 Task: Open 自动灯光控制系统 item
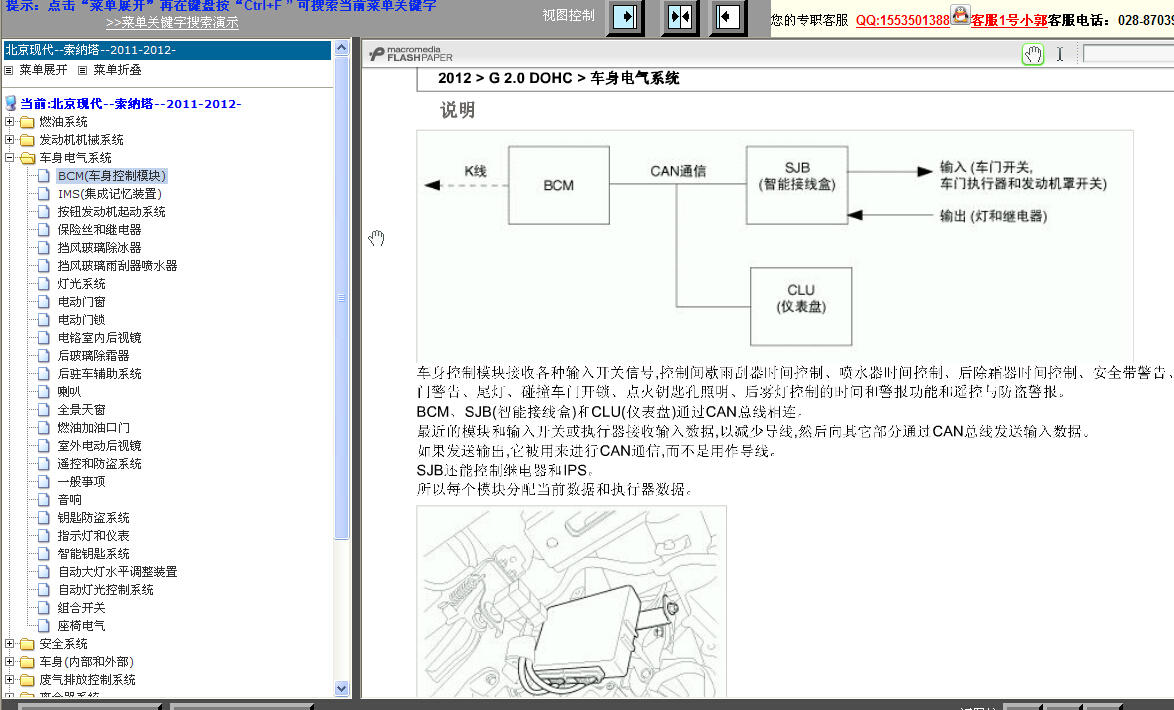coord(106,589)
